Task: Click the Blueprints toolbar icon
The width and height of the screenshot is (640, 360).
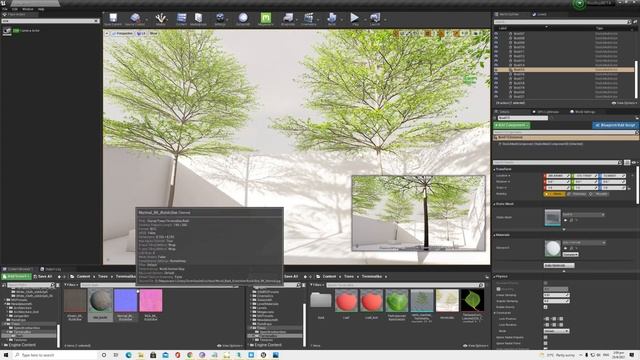Action: click(x=288, y=18)
